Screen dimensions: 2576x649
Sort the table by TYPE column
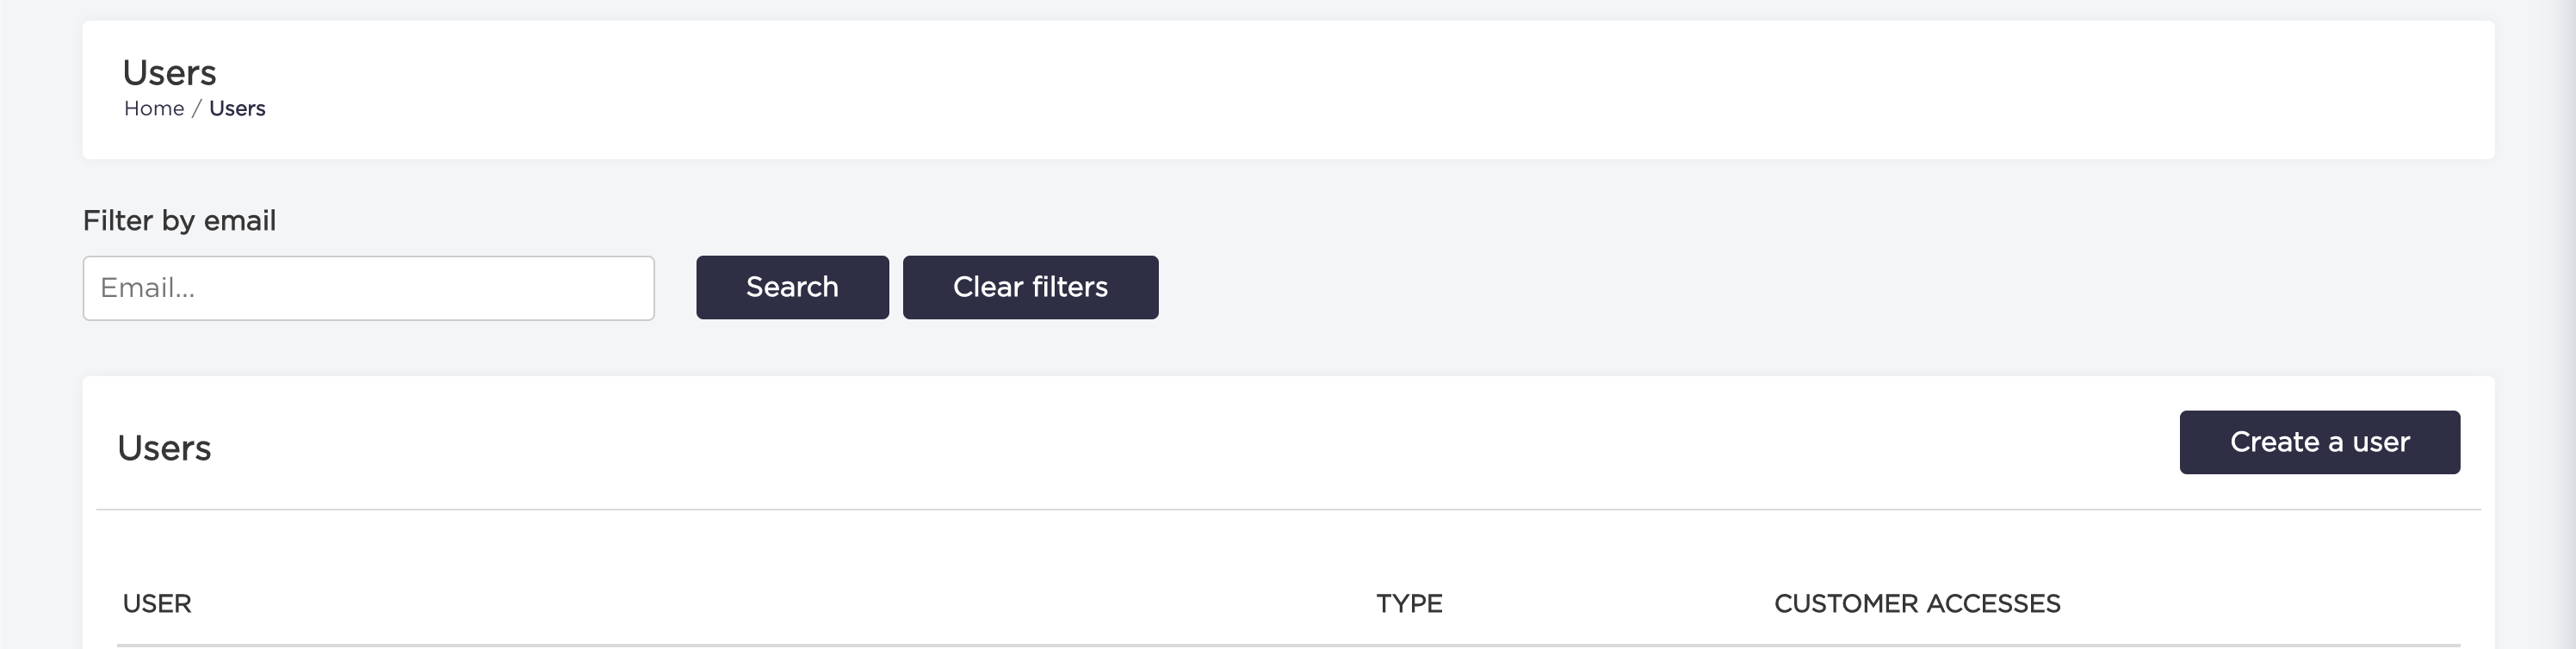pos(1408,604)
